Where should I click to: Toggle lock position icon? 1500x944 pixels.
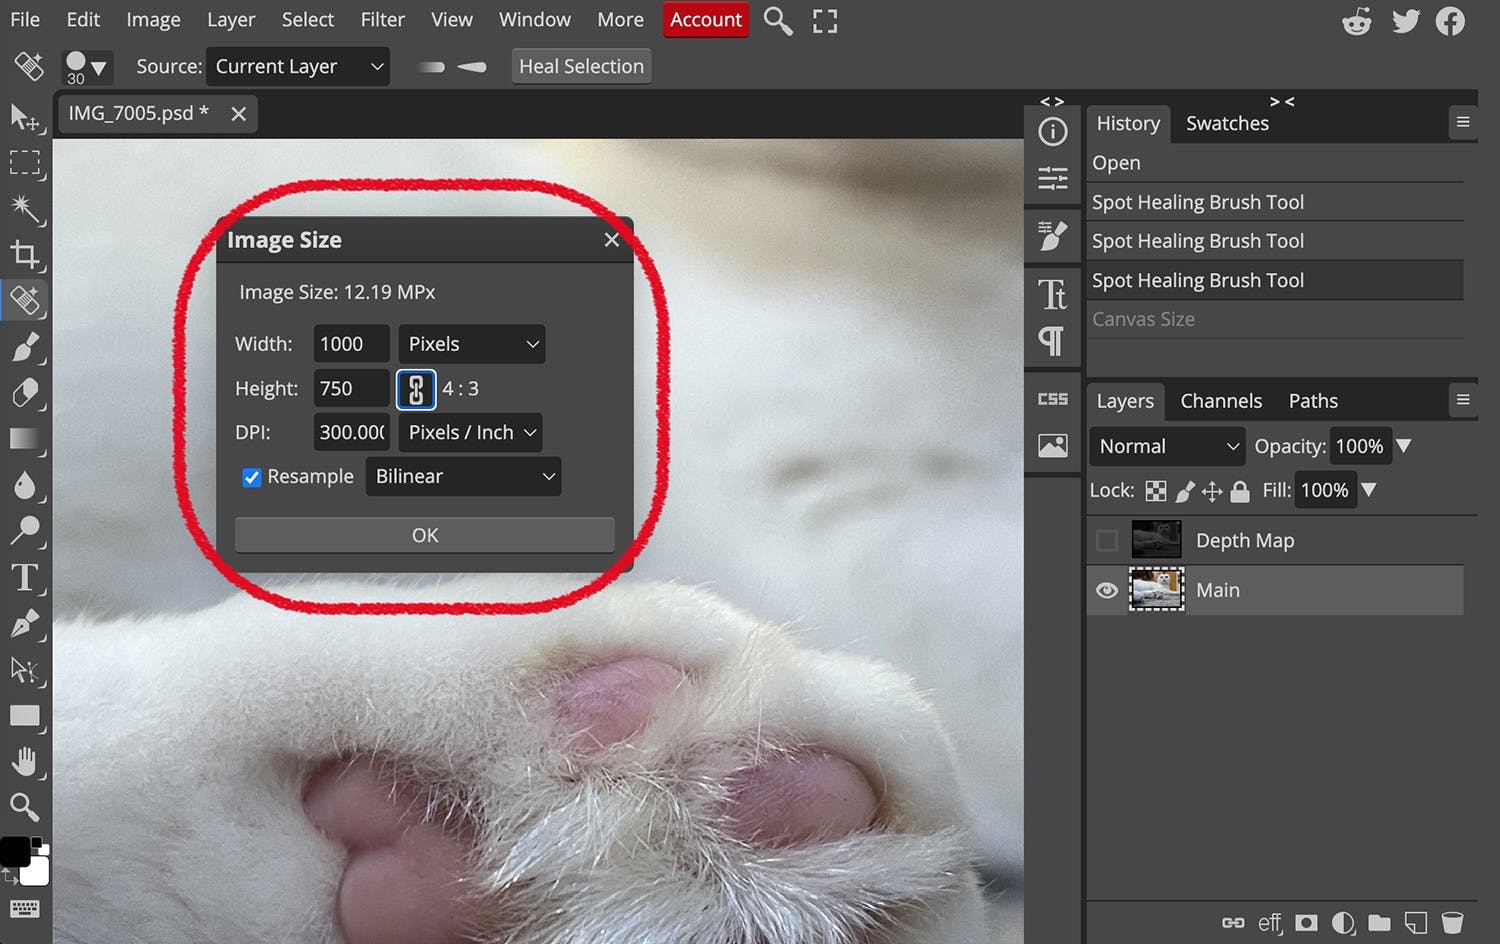(x=1212, y=491)
